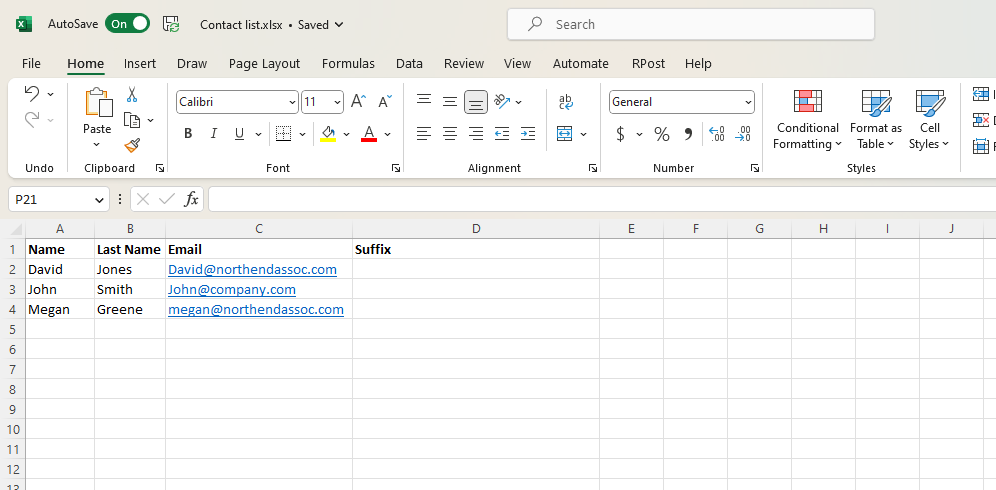Expand the Name Box dropdown arrow

pos(99,200)
